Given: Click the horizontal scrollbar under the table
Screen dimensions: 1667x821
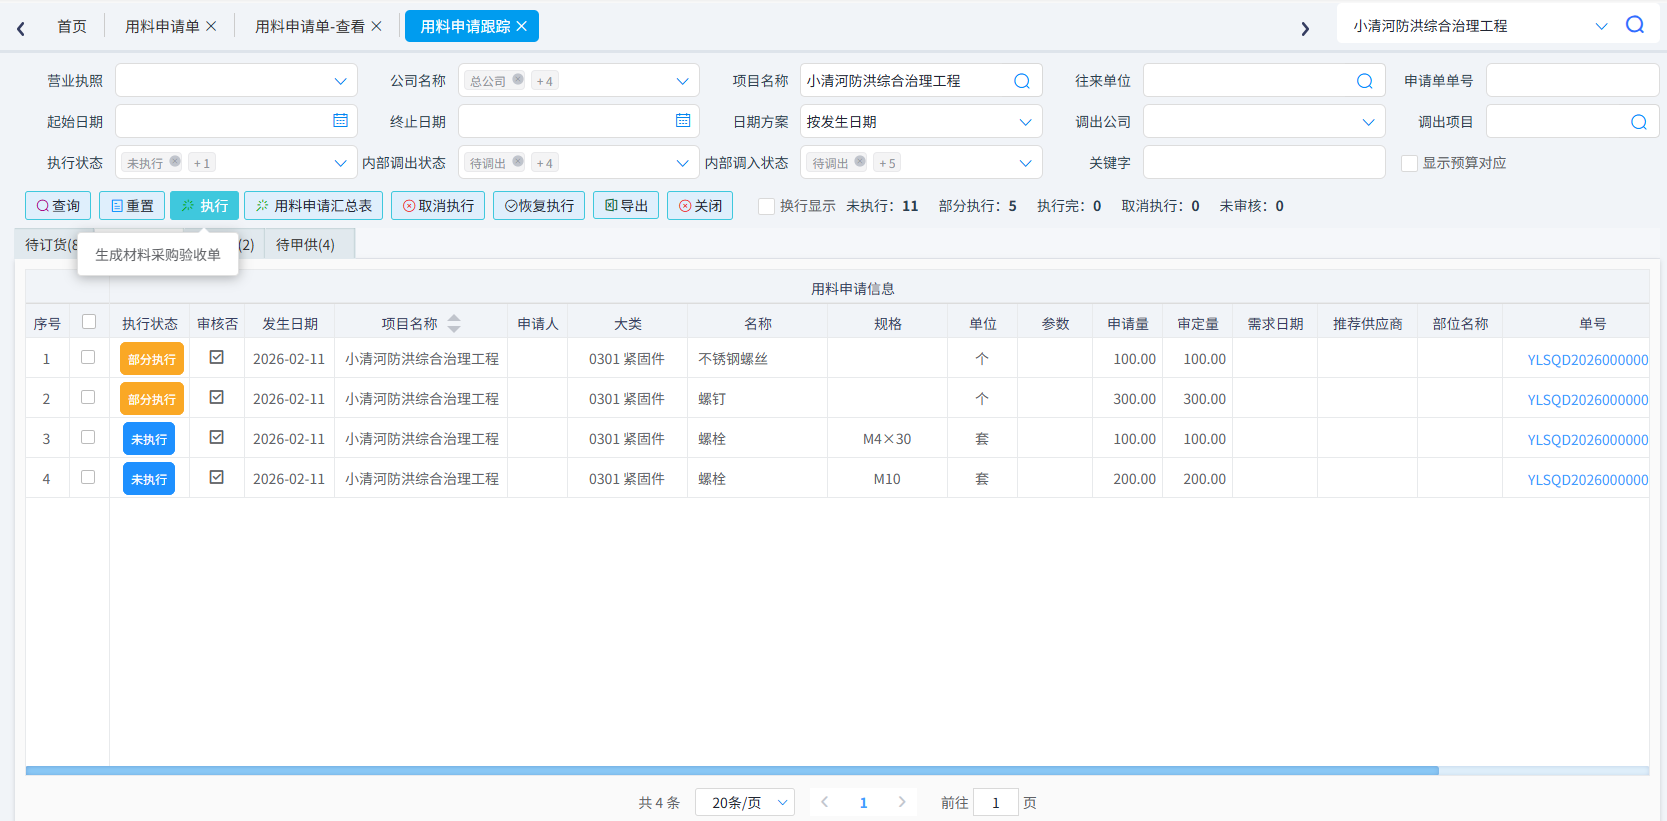Looking at the screenshot, I should pyautogui.click(x=732, y=771).
